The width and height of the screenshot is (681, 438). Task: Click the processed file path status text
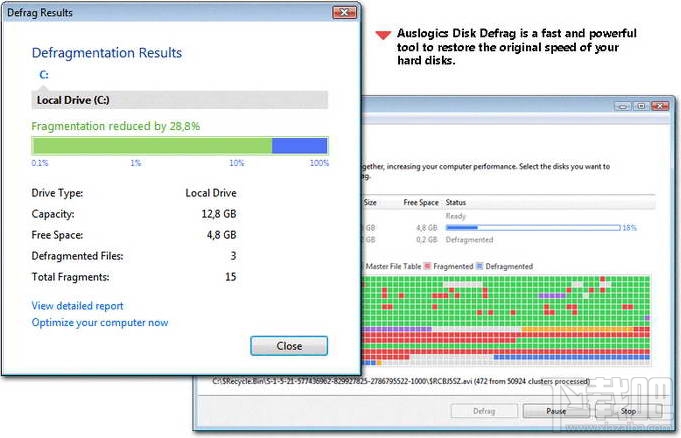[x=401, y=382]
